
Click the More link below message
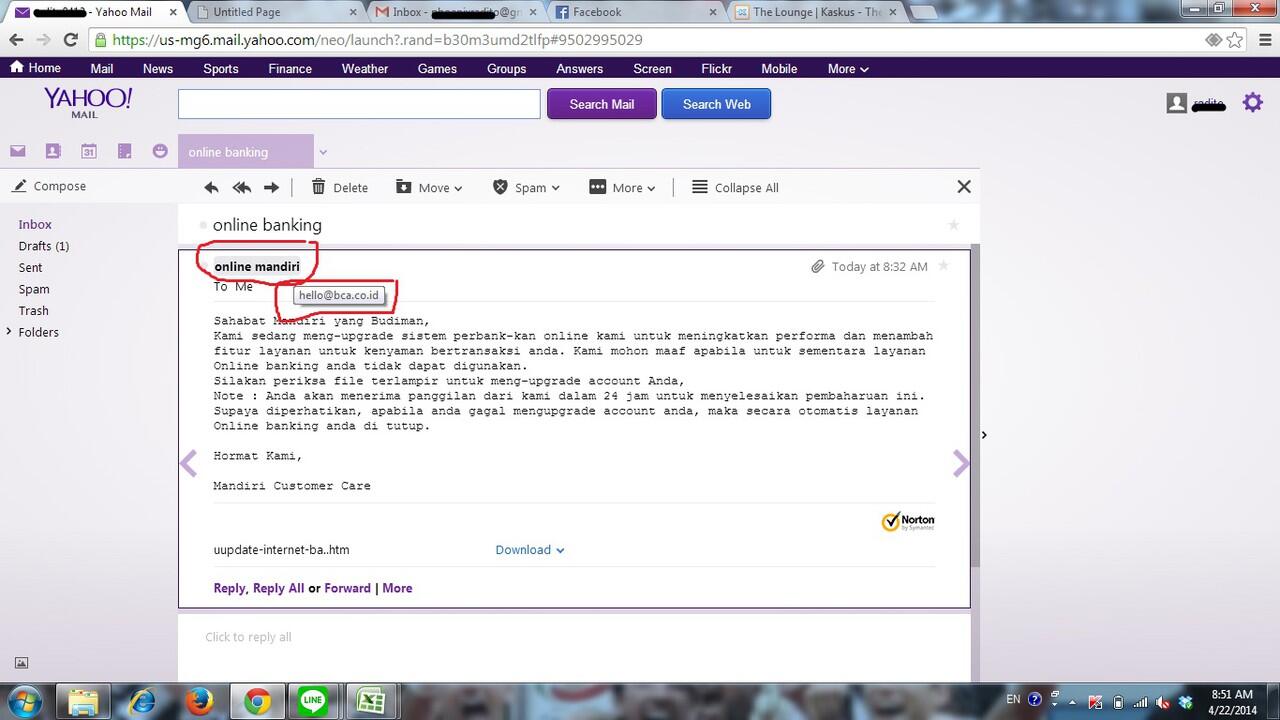(397, 588)
